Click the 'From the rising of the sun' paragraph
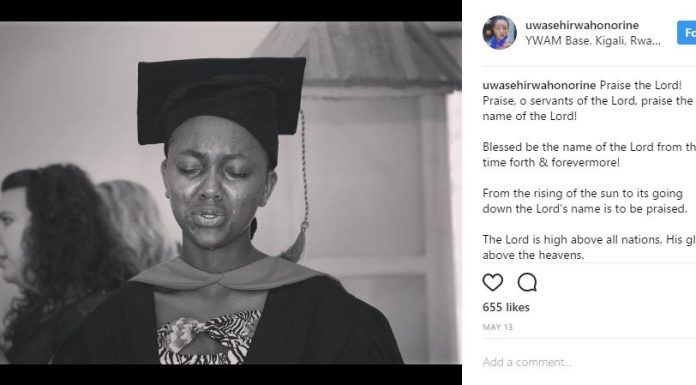This screenshot has width=696, height=385. point(585,201)
